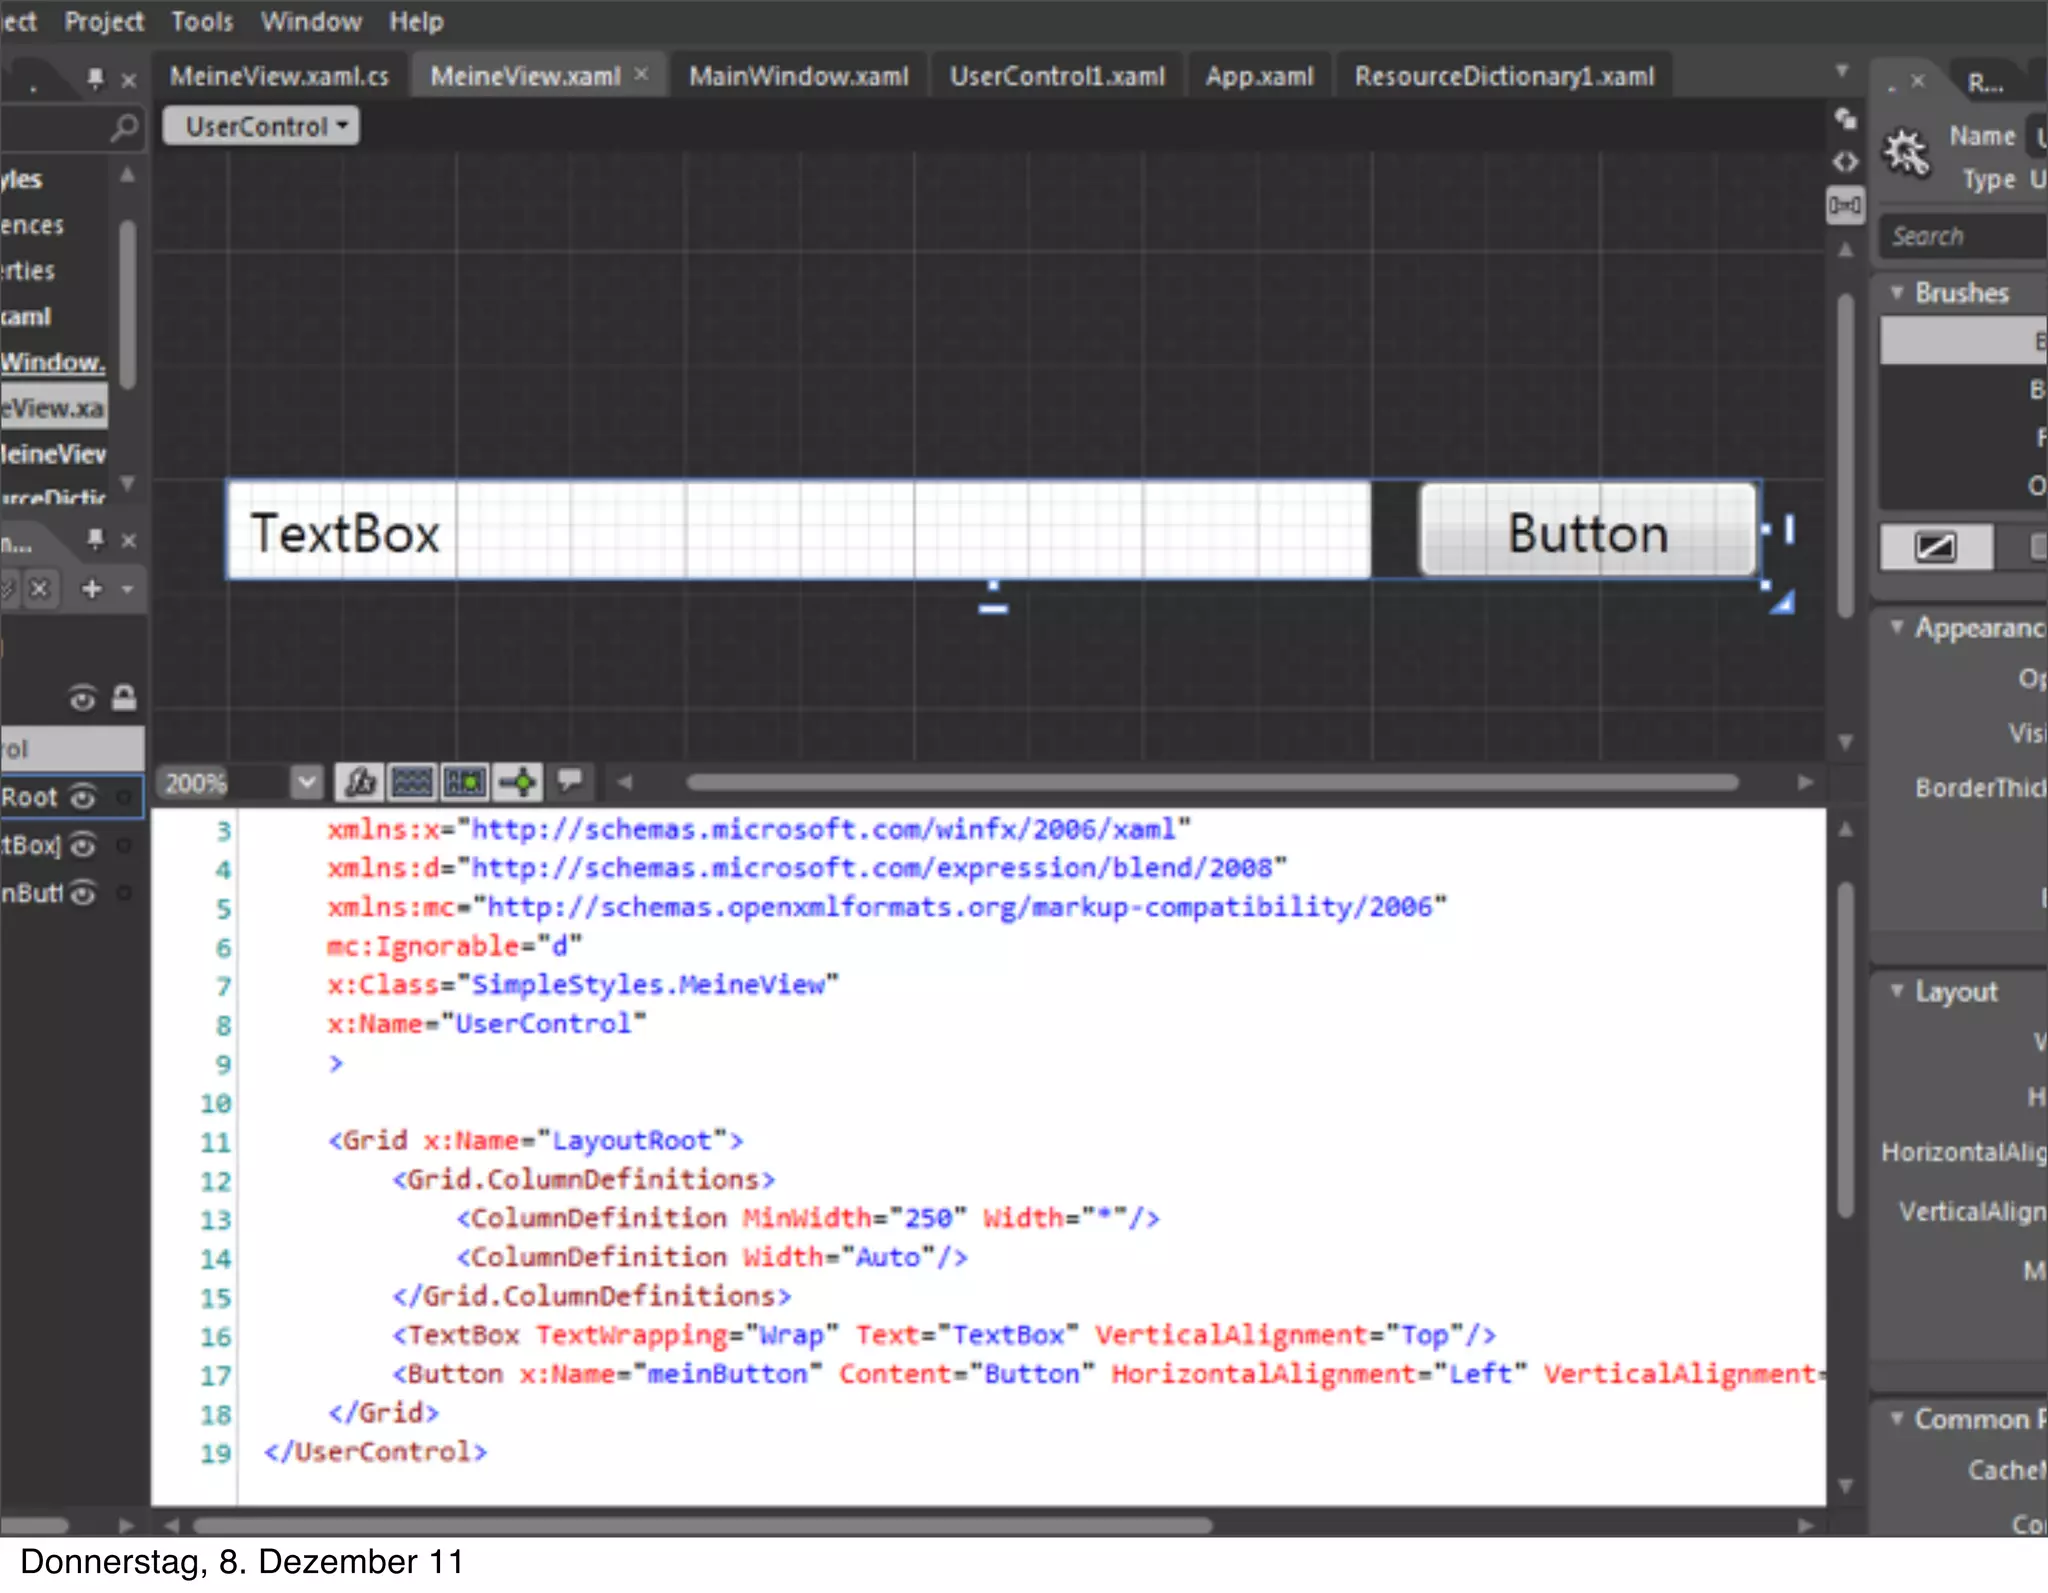Open the zoom level dropdown arrow
The height and width of the screenshot is (1593, 2048).
[307, 783]
